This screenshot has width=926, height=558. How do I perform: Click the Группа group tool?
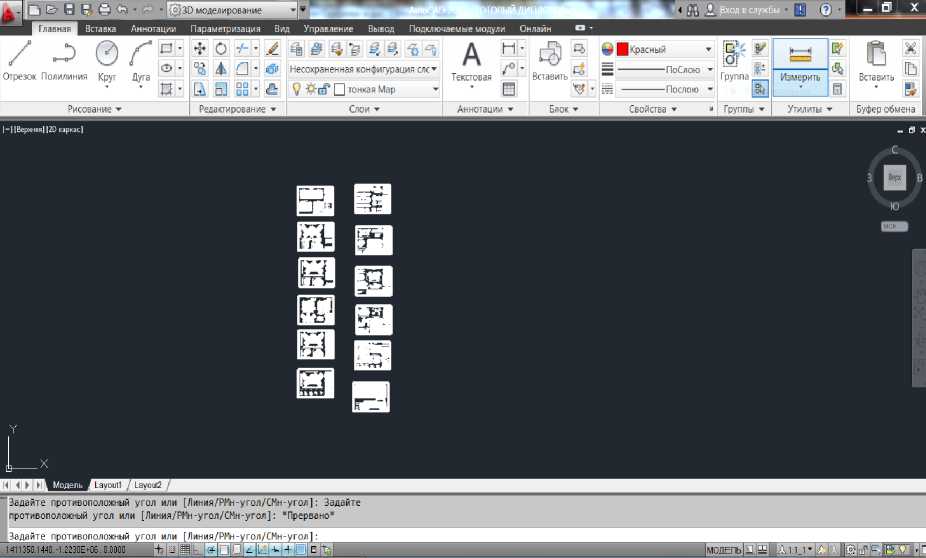pyautogui.click(x=735, y=62)
